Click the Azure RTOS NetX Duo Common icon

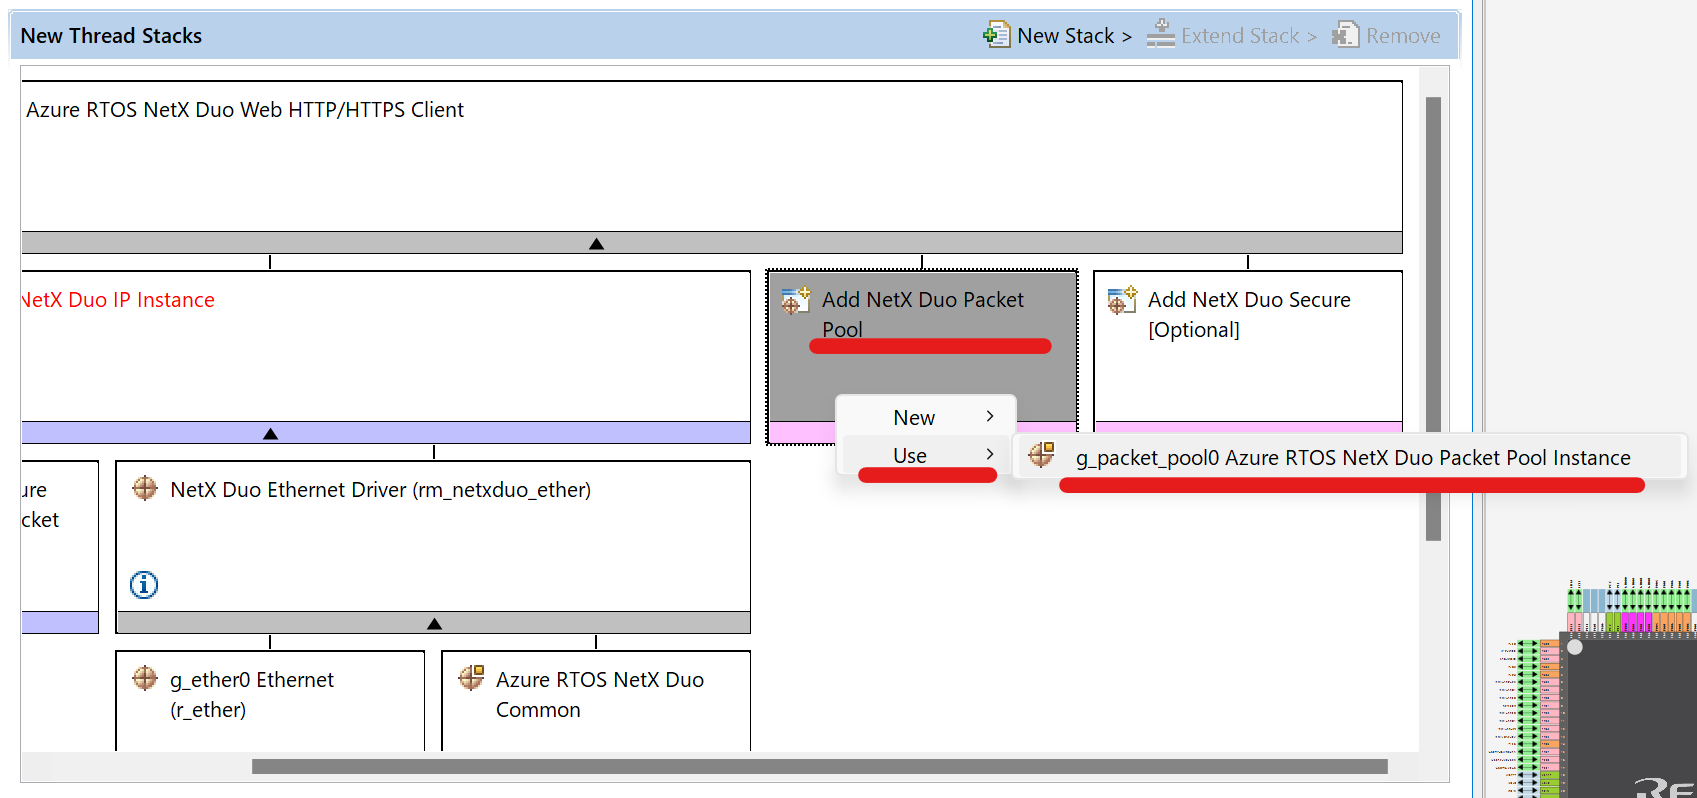pos(471,678)
